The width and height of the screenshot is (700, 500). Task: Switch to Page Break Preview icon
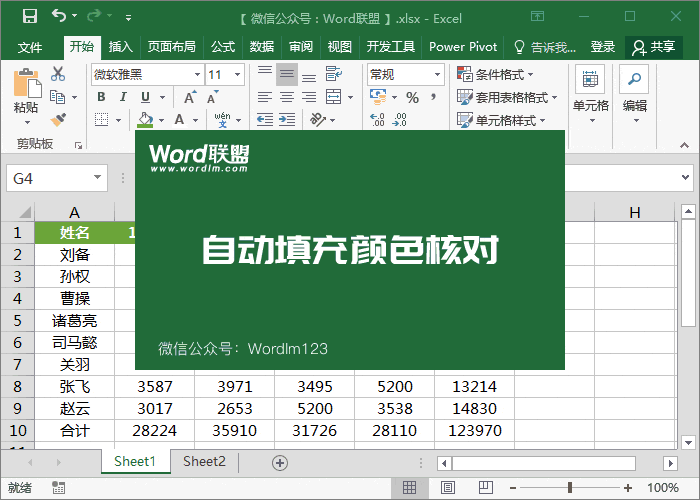(485, 487)
